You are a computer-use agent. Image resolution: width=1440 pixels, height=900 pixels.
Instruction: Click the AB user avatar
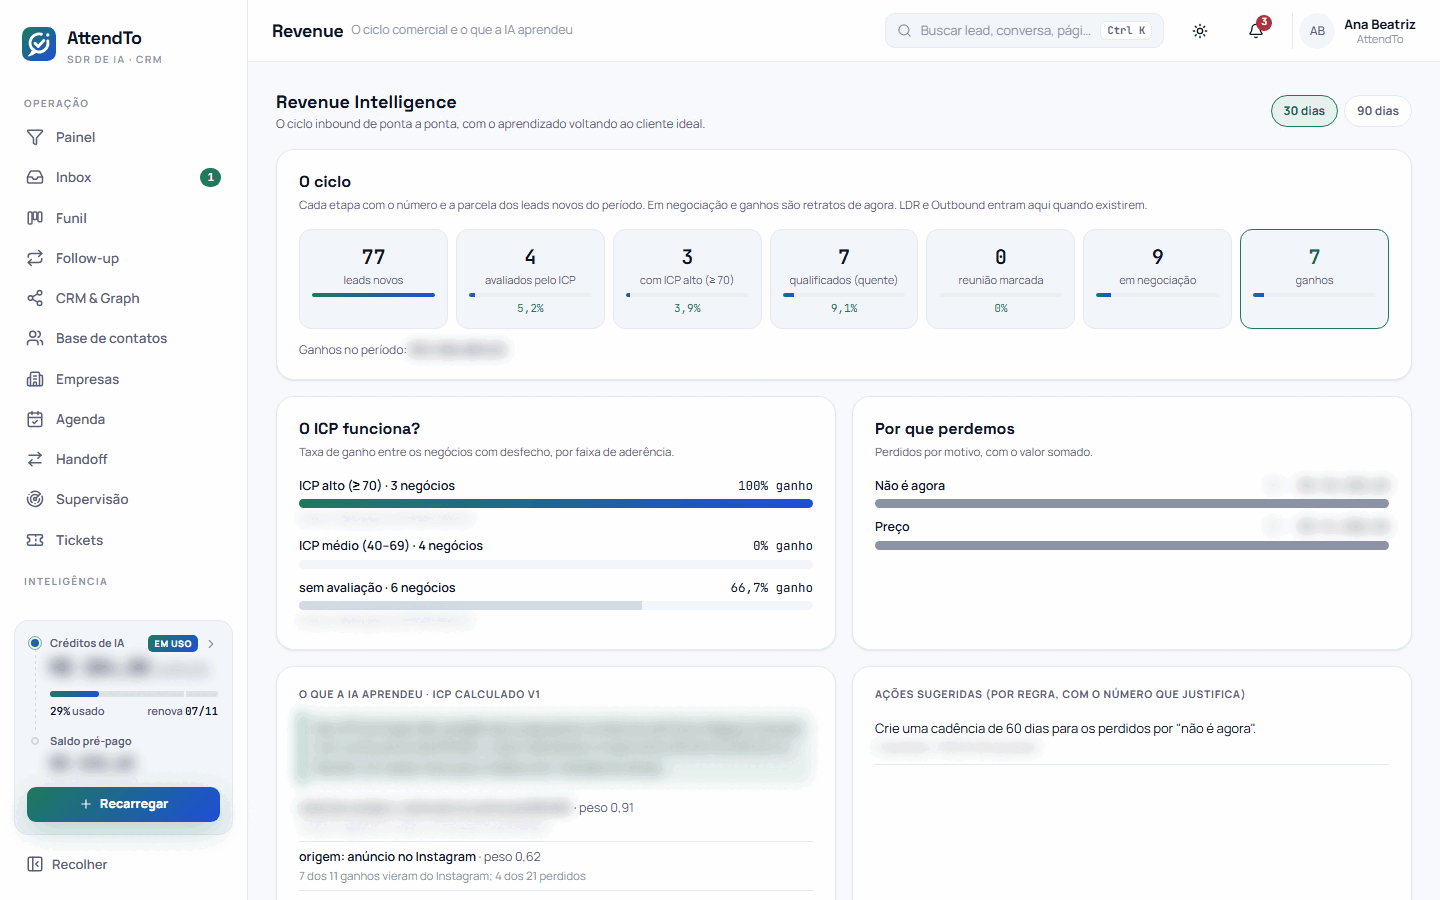click(x=1317, y=31)
